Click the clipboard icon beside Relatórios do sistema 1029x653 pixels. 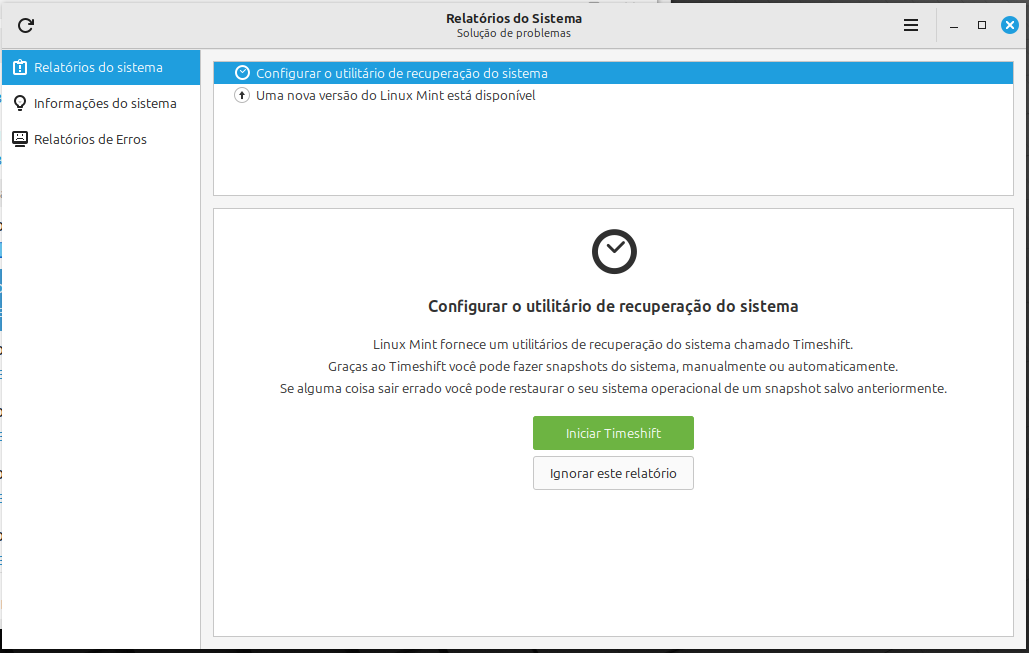point(19,68)
